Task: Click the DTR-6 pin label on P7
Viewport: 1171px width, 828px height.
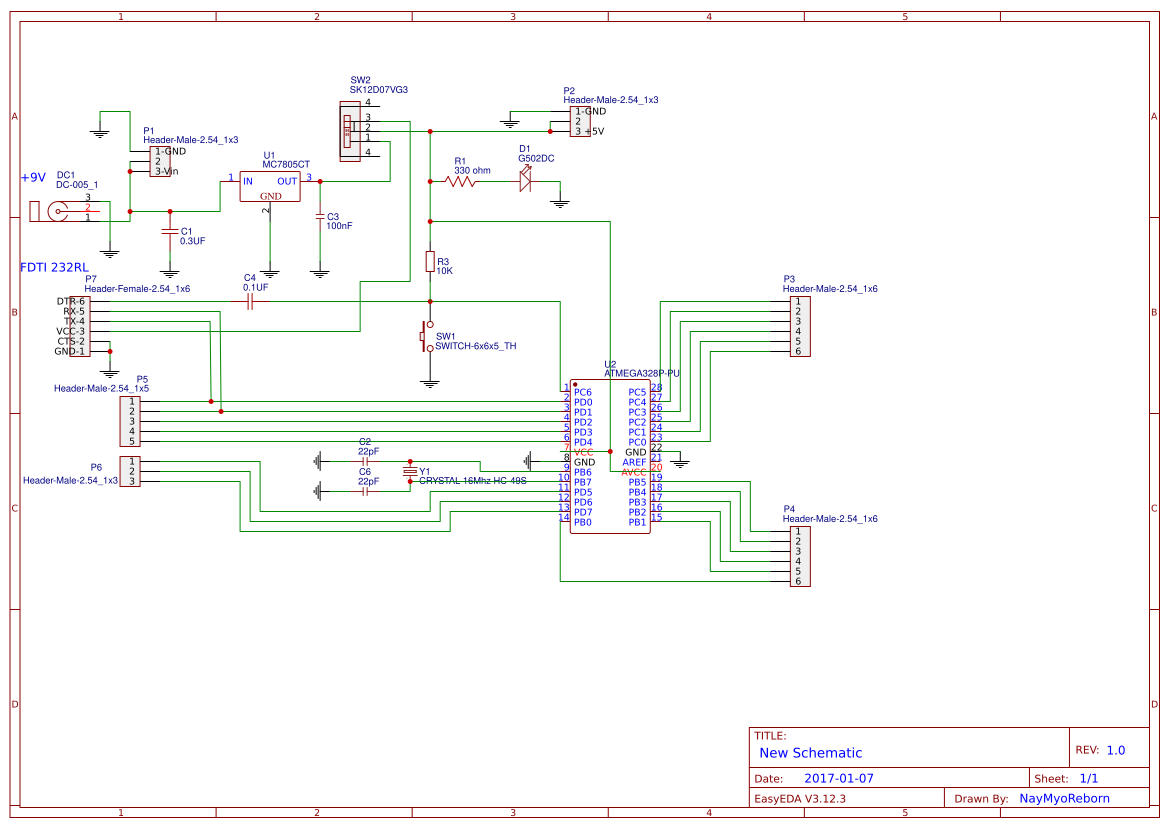Action: pos(71,302)
